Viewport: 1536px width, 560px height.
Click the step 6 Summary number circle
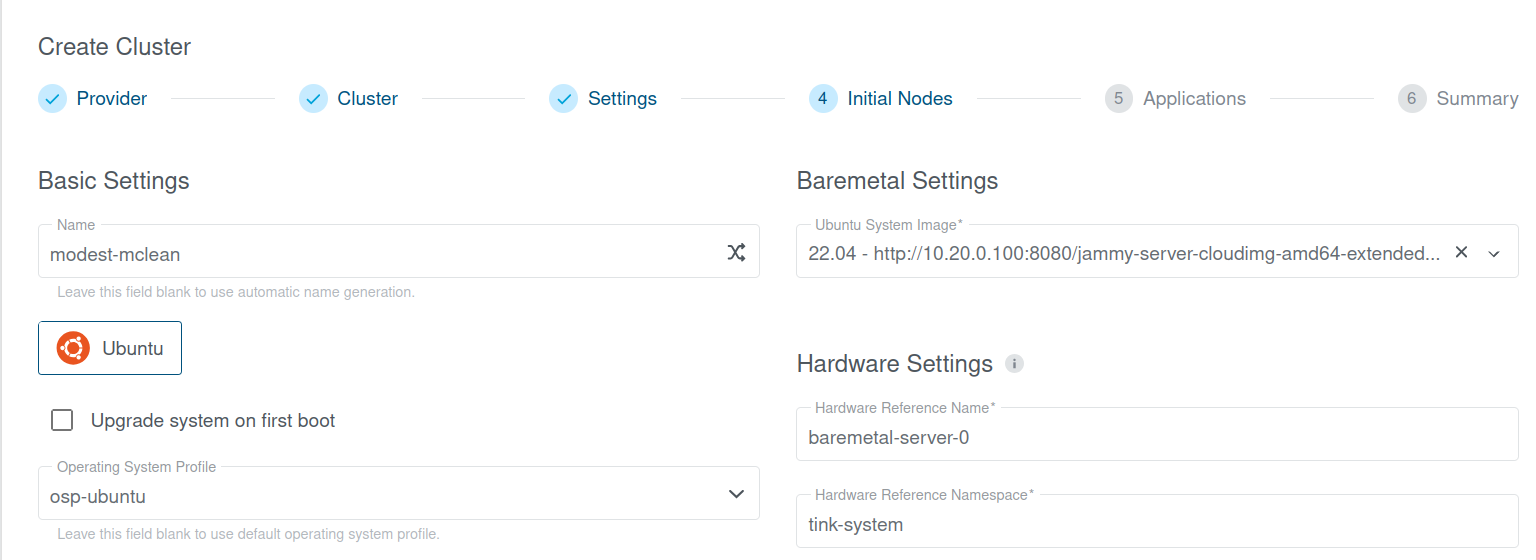click(x=1411, y=99)
